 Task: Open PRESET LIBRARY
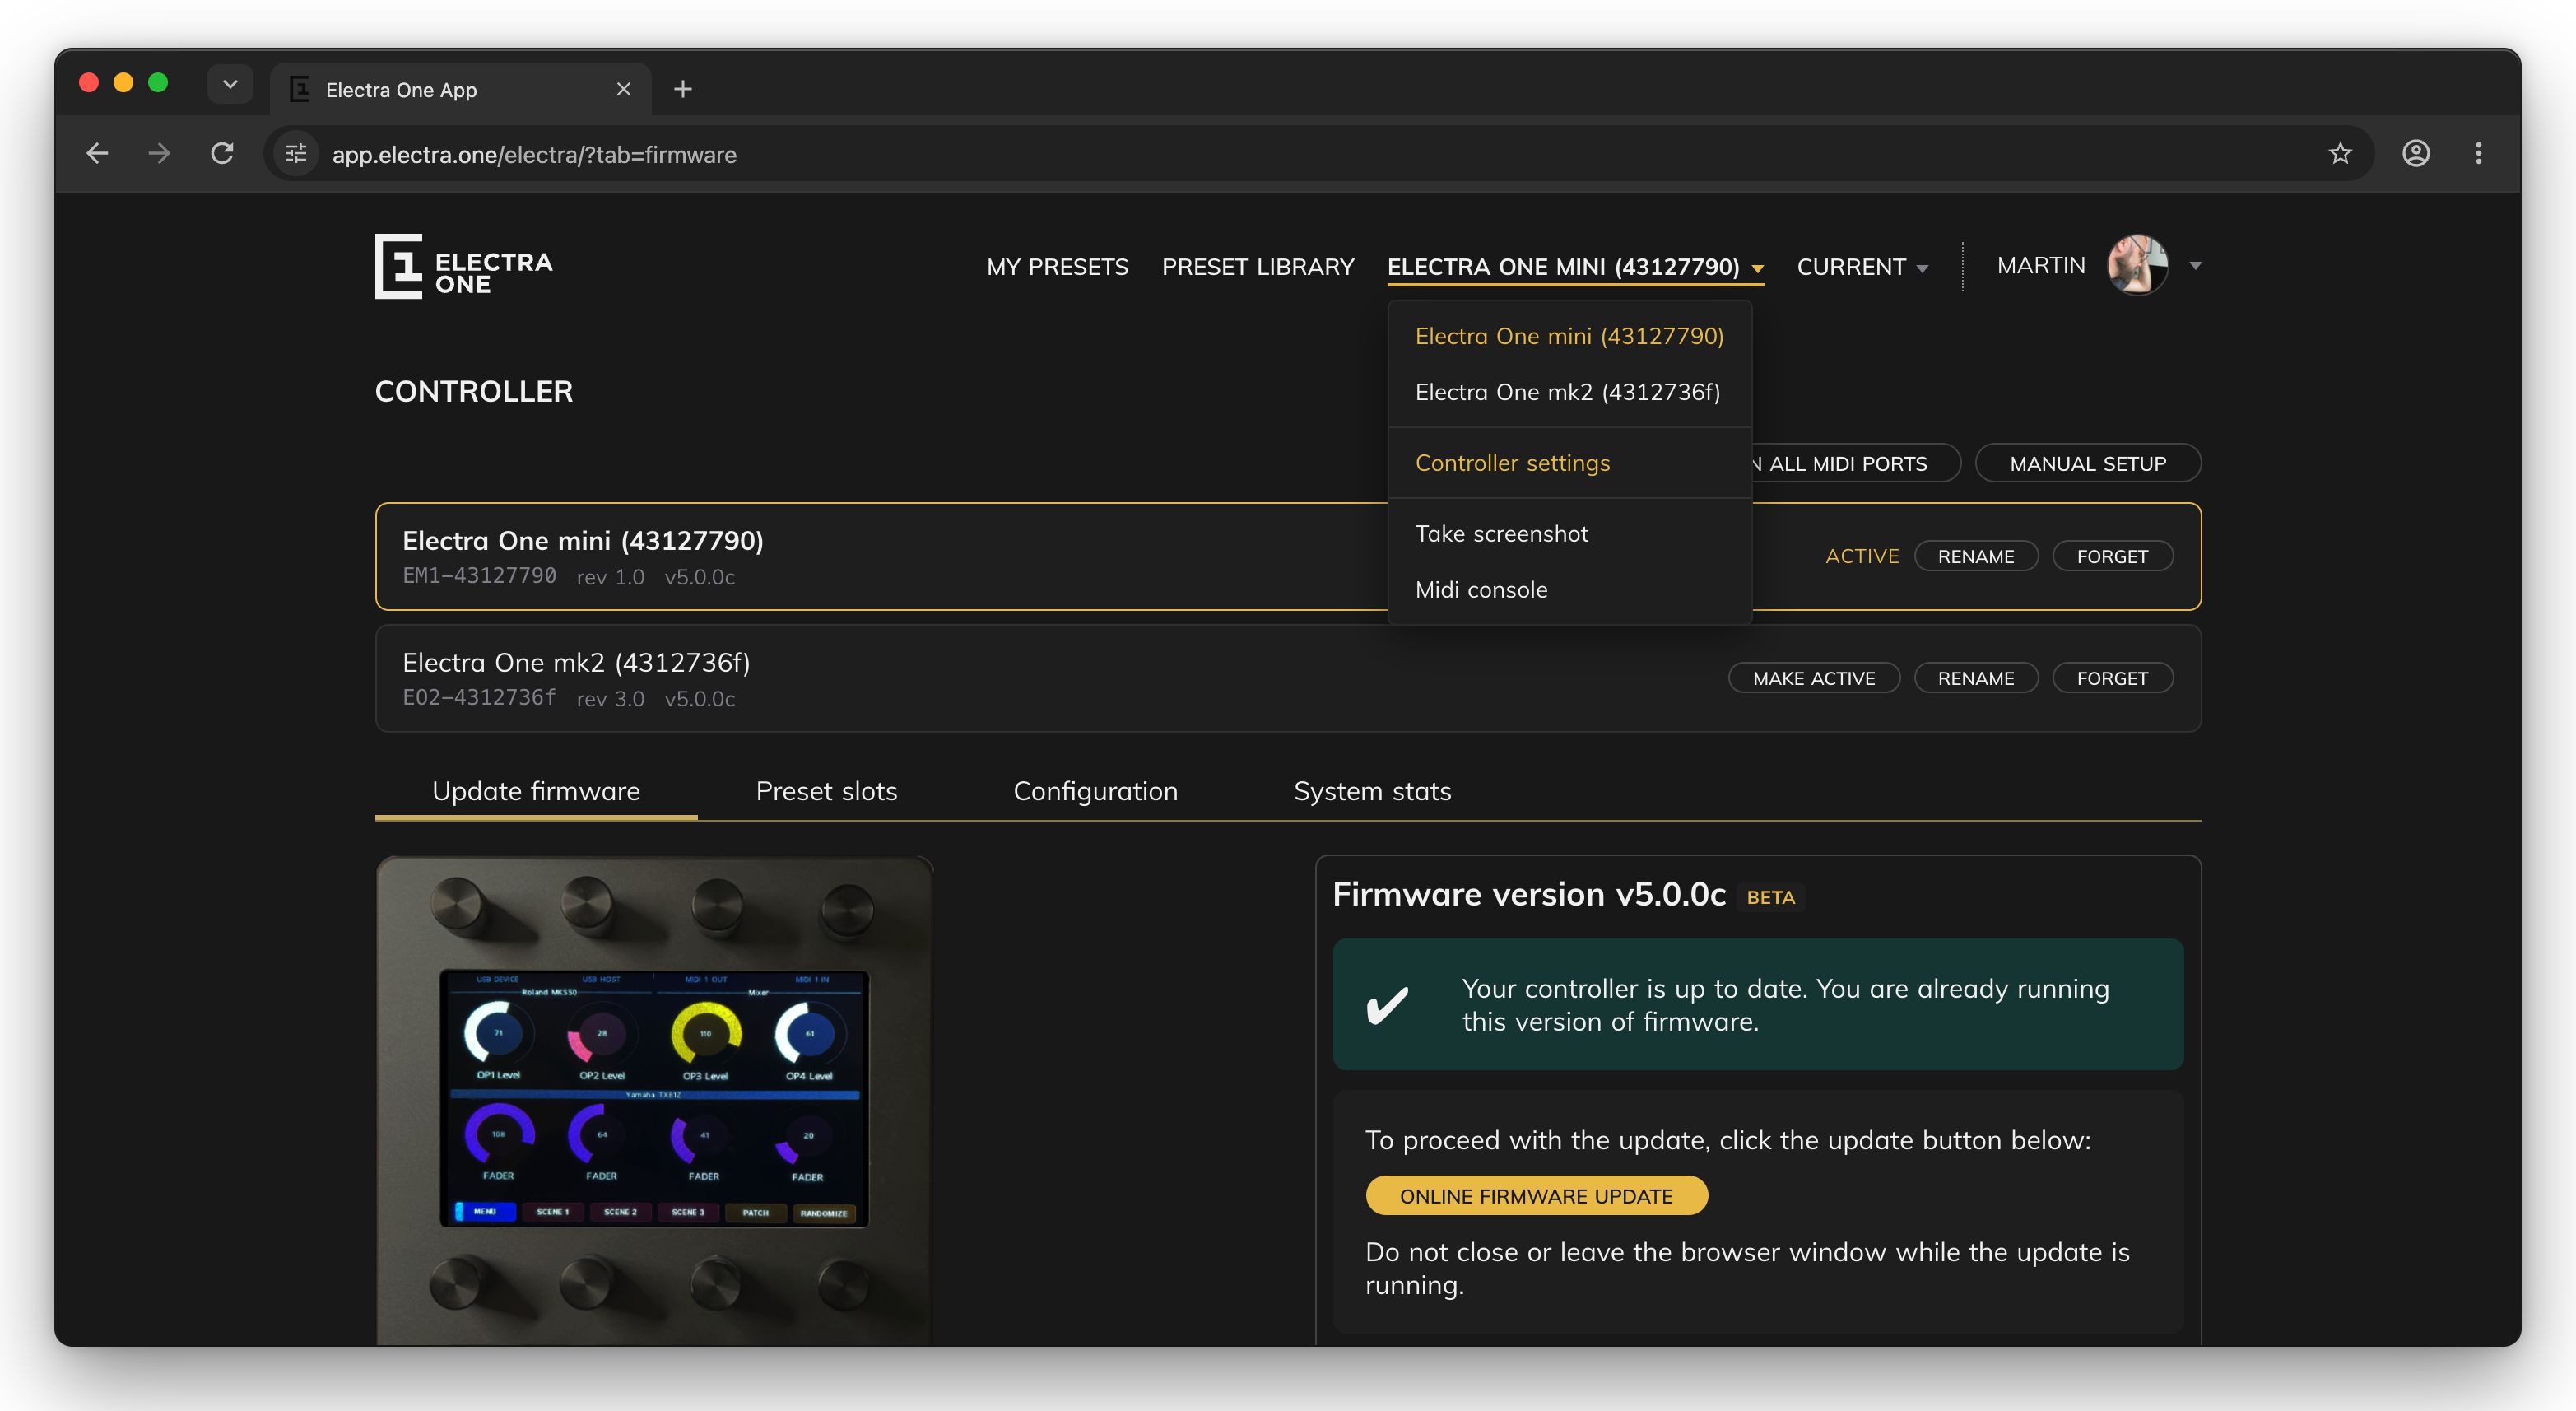pyautogui.click(x=1258, y=267)
